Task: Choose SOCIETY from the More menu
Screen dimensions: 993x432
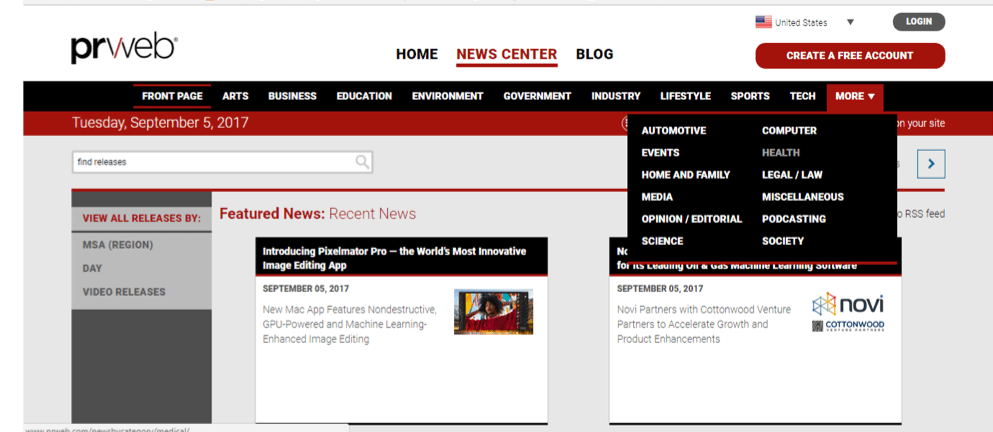Action: pyautogui.click(x=783, y=241)
